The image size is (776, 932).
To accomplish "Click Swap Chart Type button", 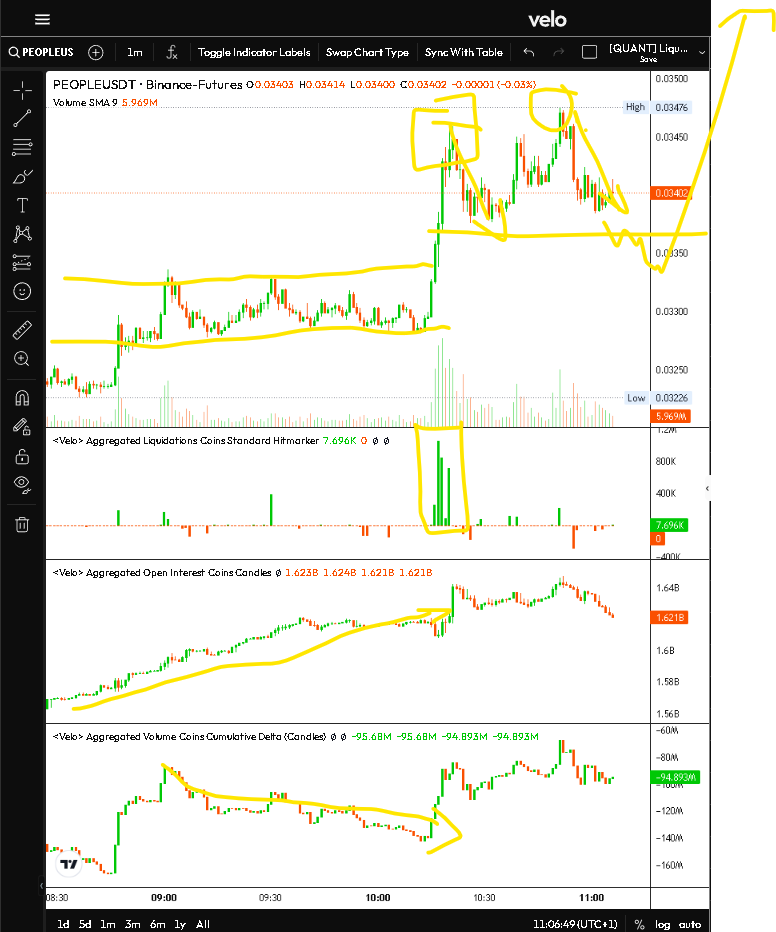I will pos(367,52).
